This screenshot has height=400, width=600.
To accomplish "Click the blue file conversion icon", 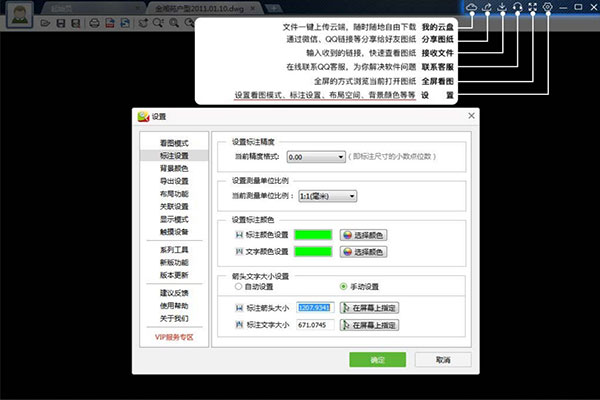I will click(125, 23).
